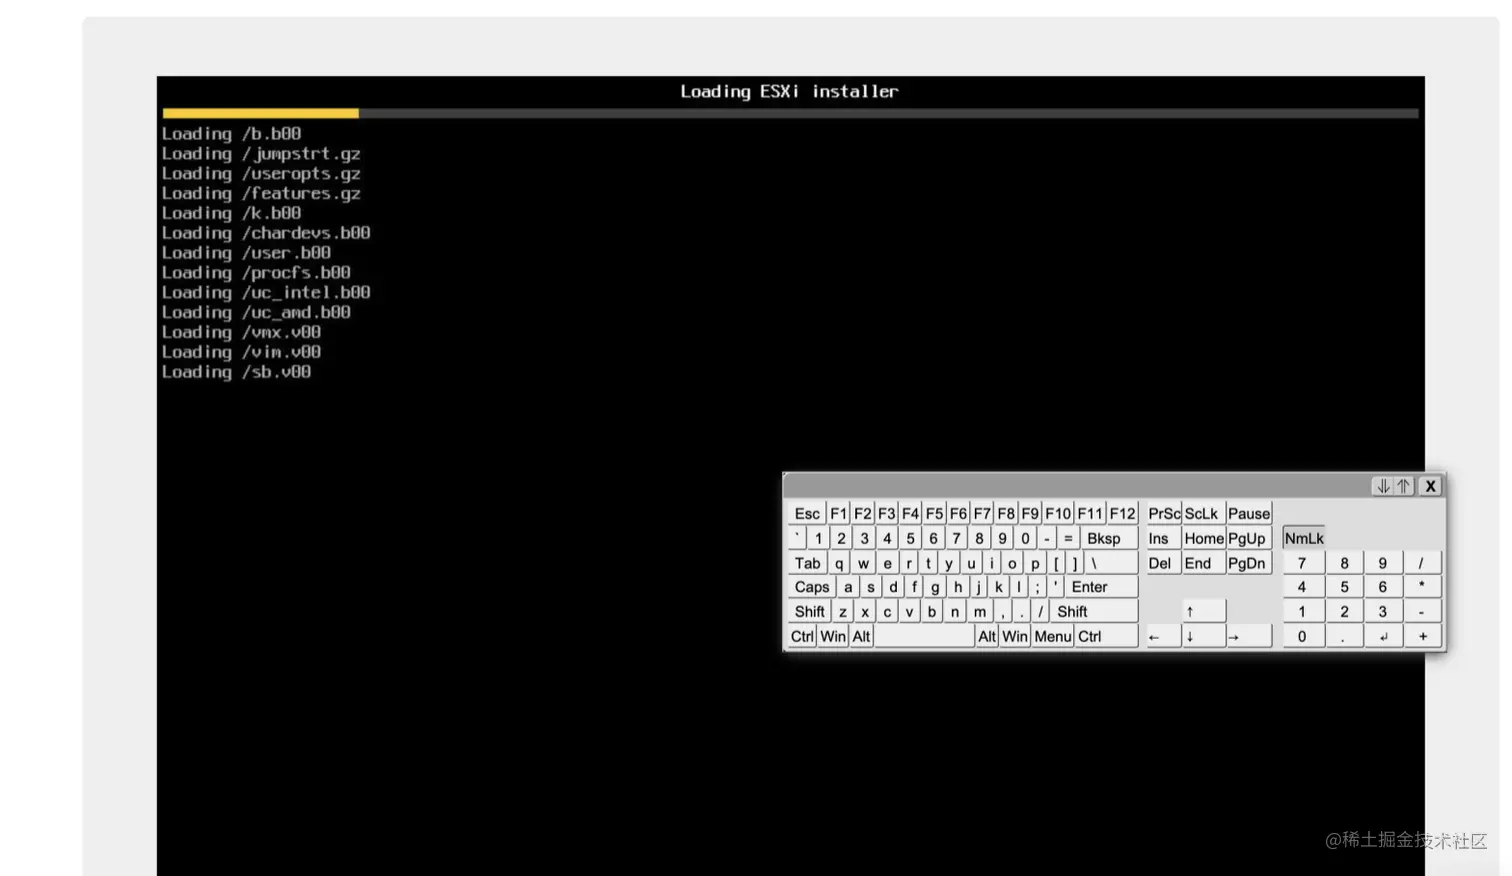Click the Menu key
Screen dimensions: 1512x876
[1053, 636]
